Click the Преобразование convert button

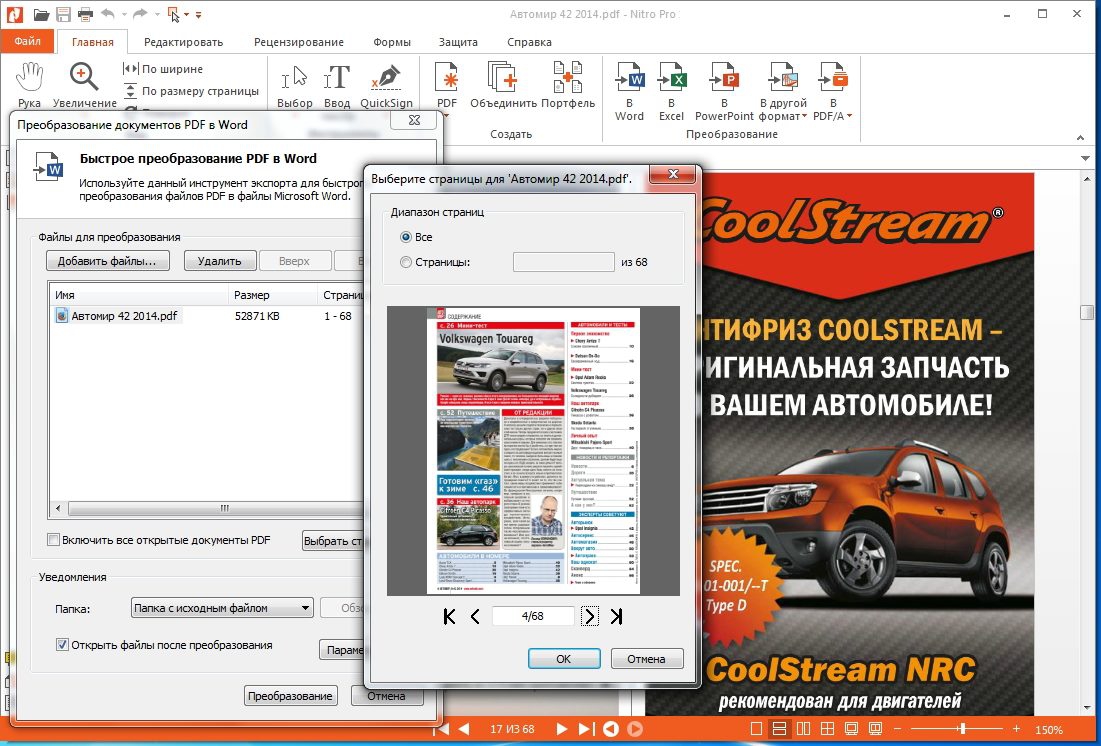290,695
